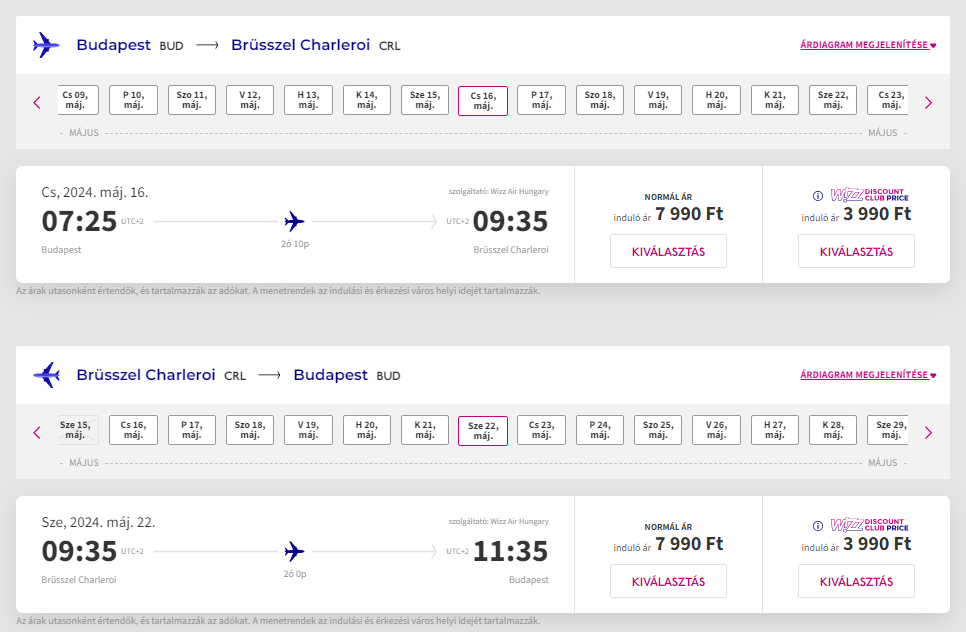Open the Wizz Discount Club info icon, outbound flight
The height and width of the screenshot is (632, 966).
point(818,196)
